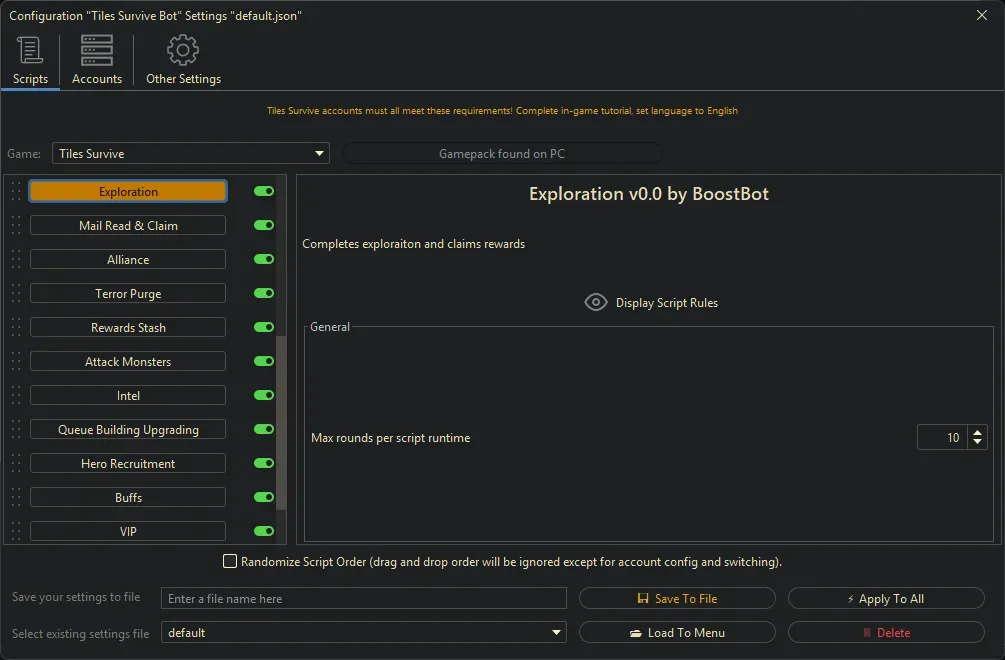Enable Randomize Script Order checkbox
Viewport: 1005px width, 660px height.
coord(230,562)
